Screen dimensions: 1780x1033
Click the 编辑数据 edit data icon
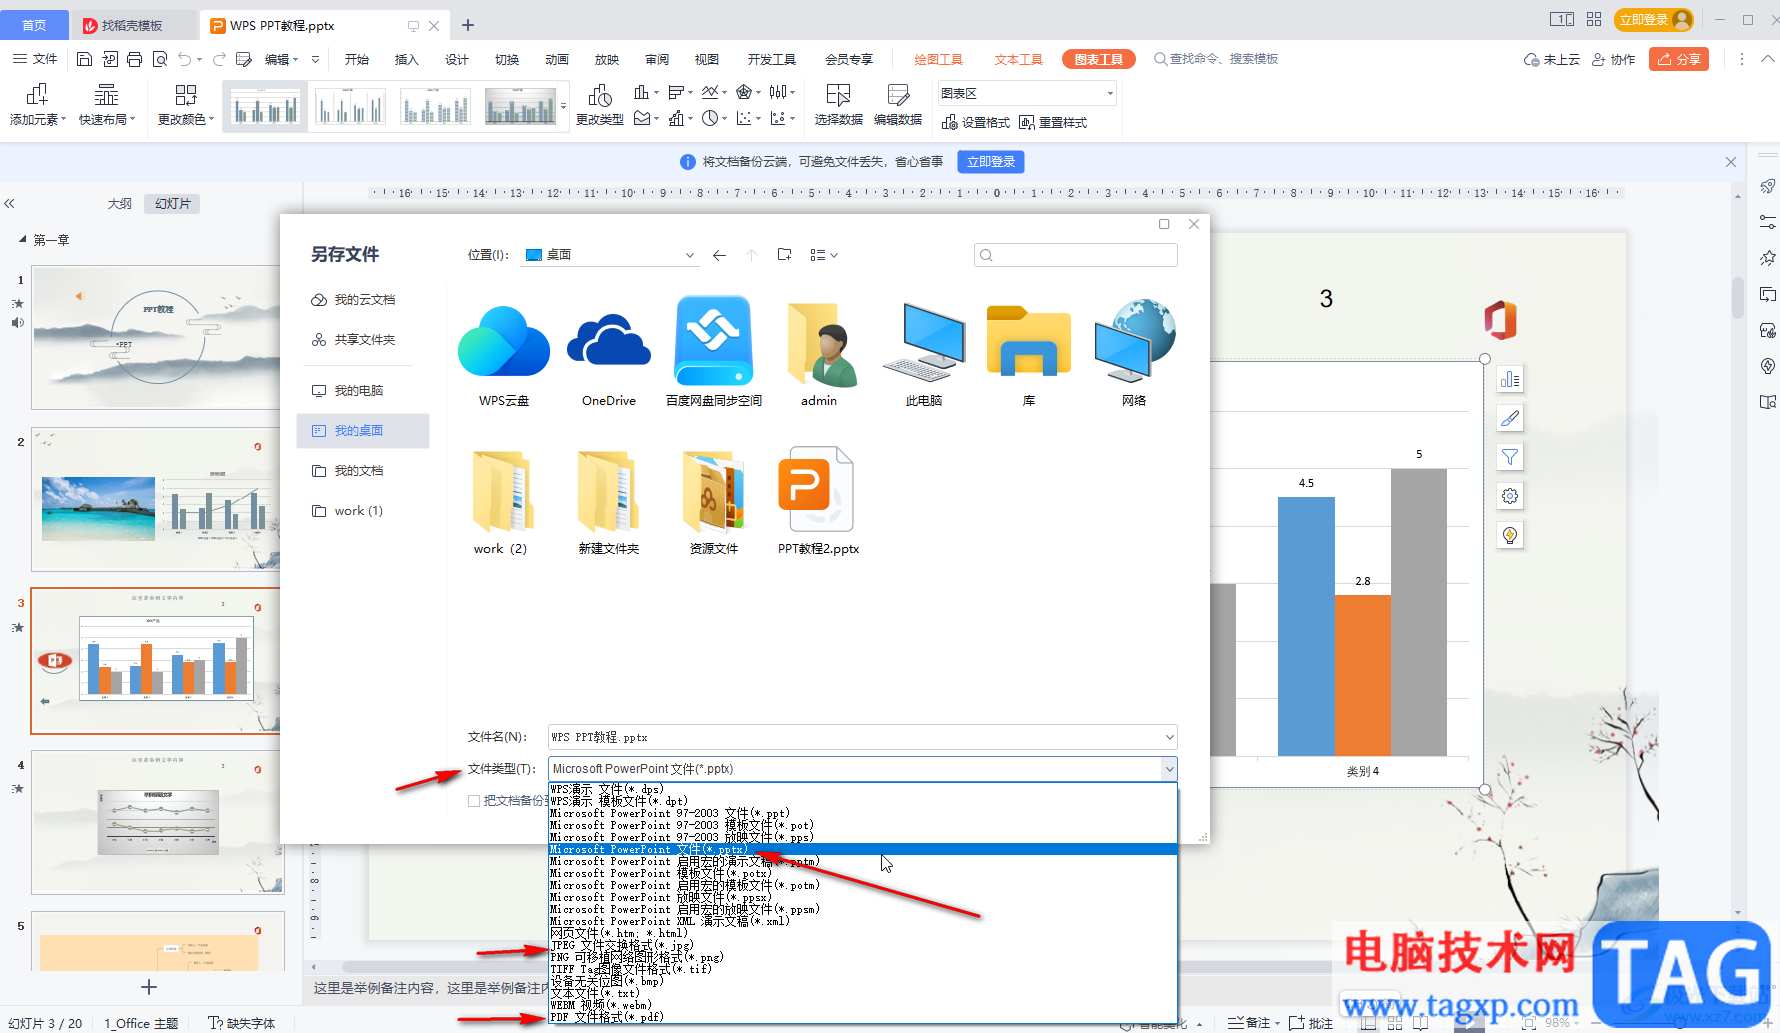[898, 95]
